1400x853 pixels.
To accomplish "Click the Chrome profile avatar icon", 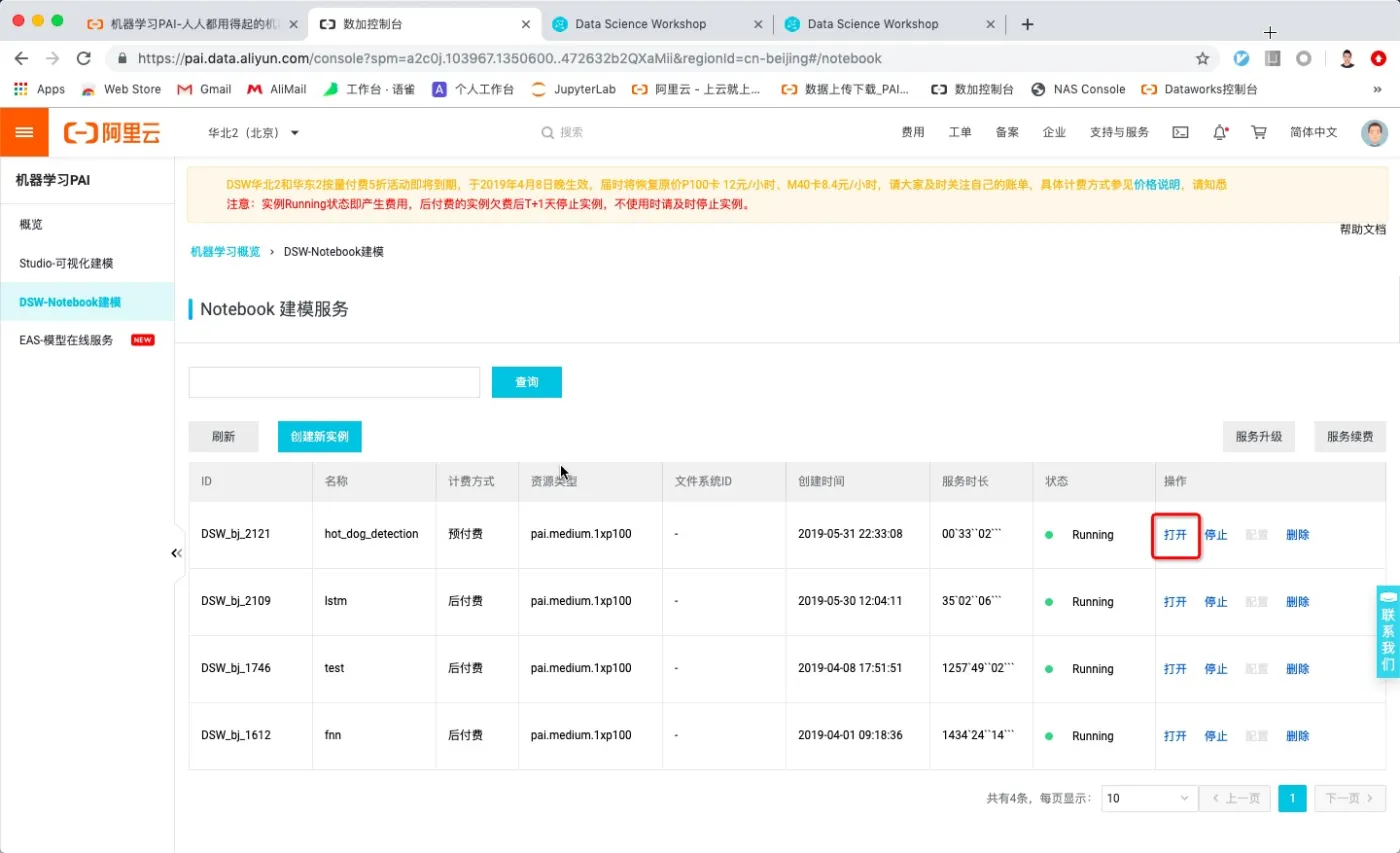I will pos(1347,58).
